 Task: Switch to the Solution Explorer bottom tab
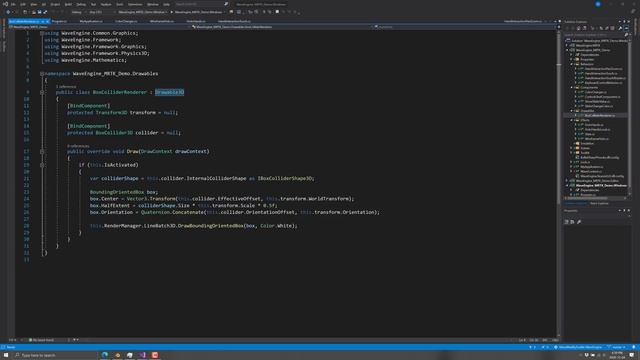(x=576, y=203)
